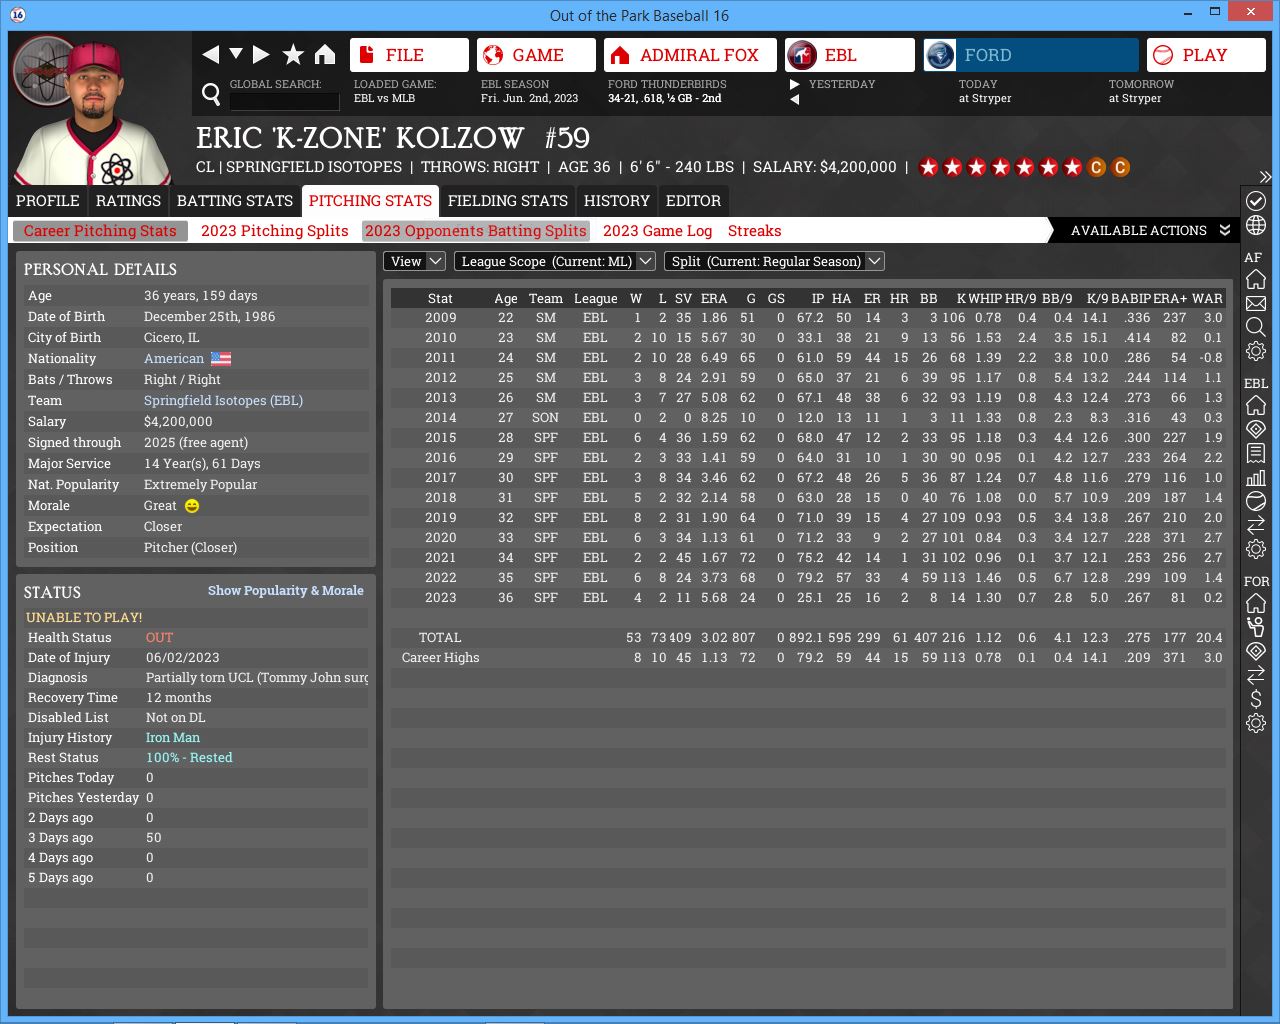Click the mail envelope icon in AF sidebar
Image resolution: width=1280 pixels, height=1024 pixels.
(x=1256, y=303)
